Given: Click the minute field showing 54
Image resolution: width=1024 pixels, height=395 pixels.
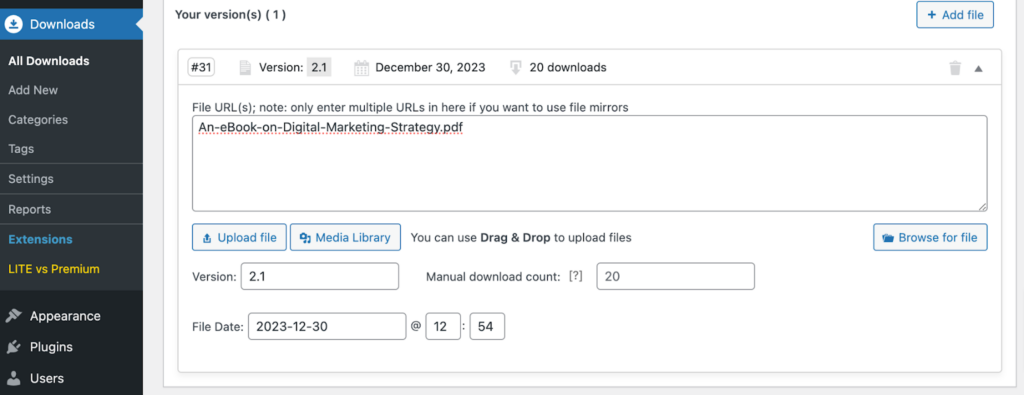Looking at the screenshot, I should 487,326.
